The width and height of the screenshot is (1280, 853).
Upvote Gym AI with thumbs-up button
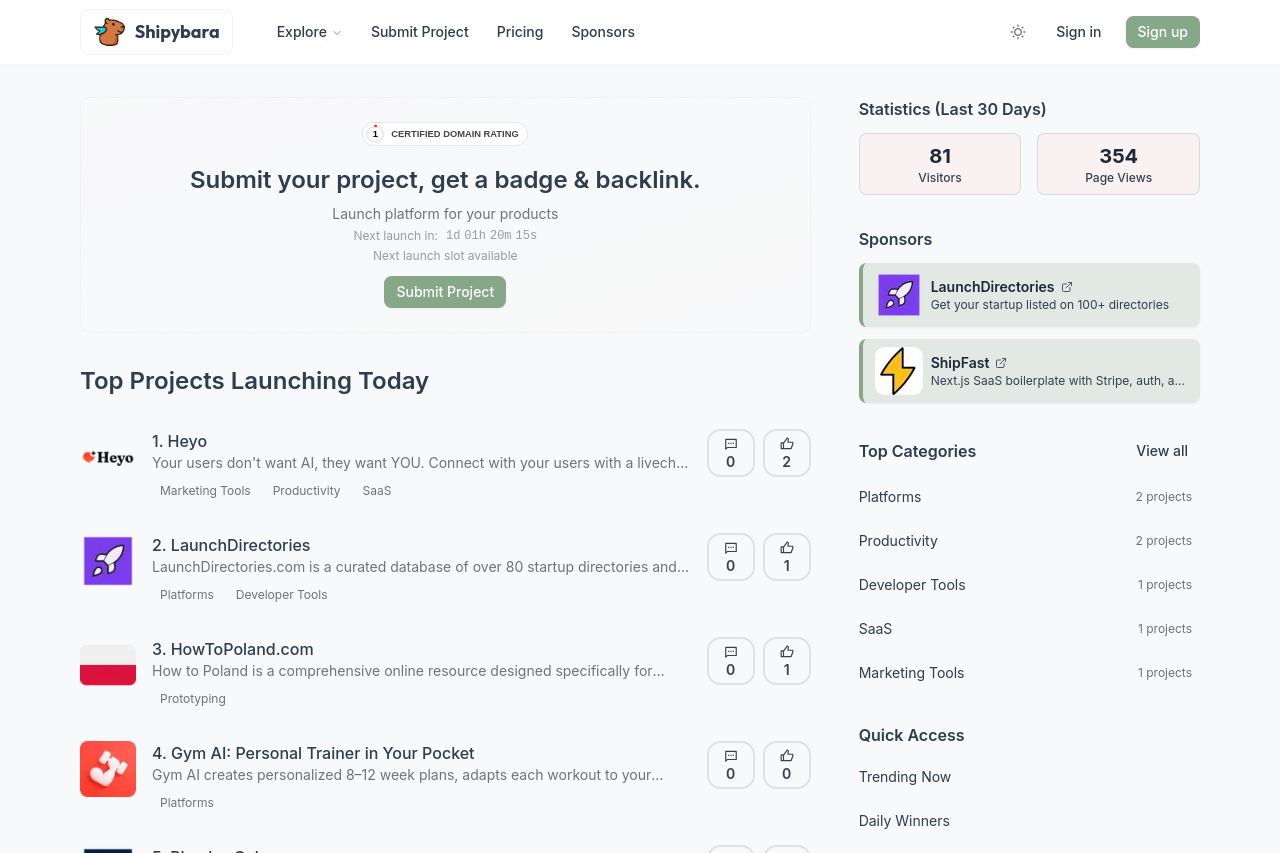(x=787, y=765)
